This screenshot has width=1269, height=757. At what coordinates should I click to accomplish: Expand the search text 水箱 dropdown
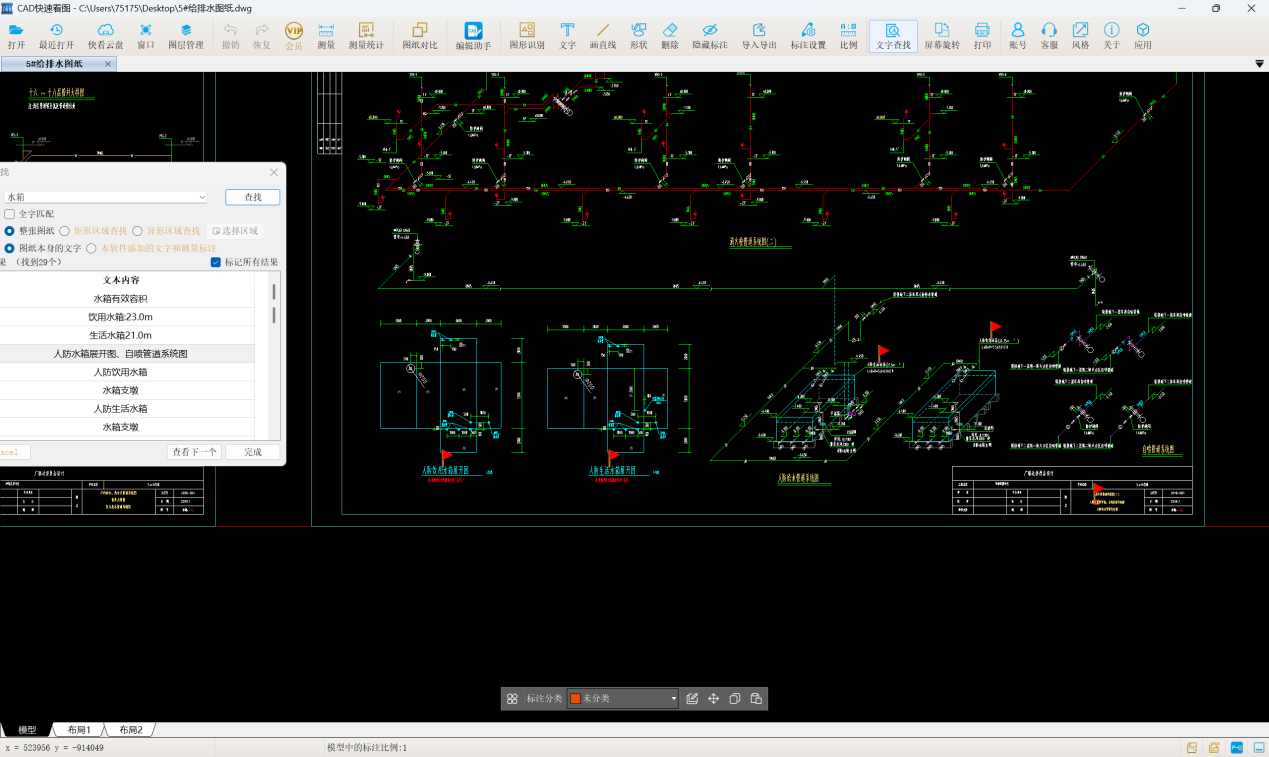pos(202,198)
